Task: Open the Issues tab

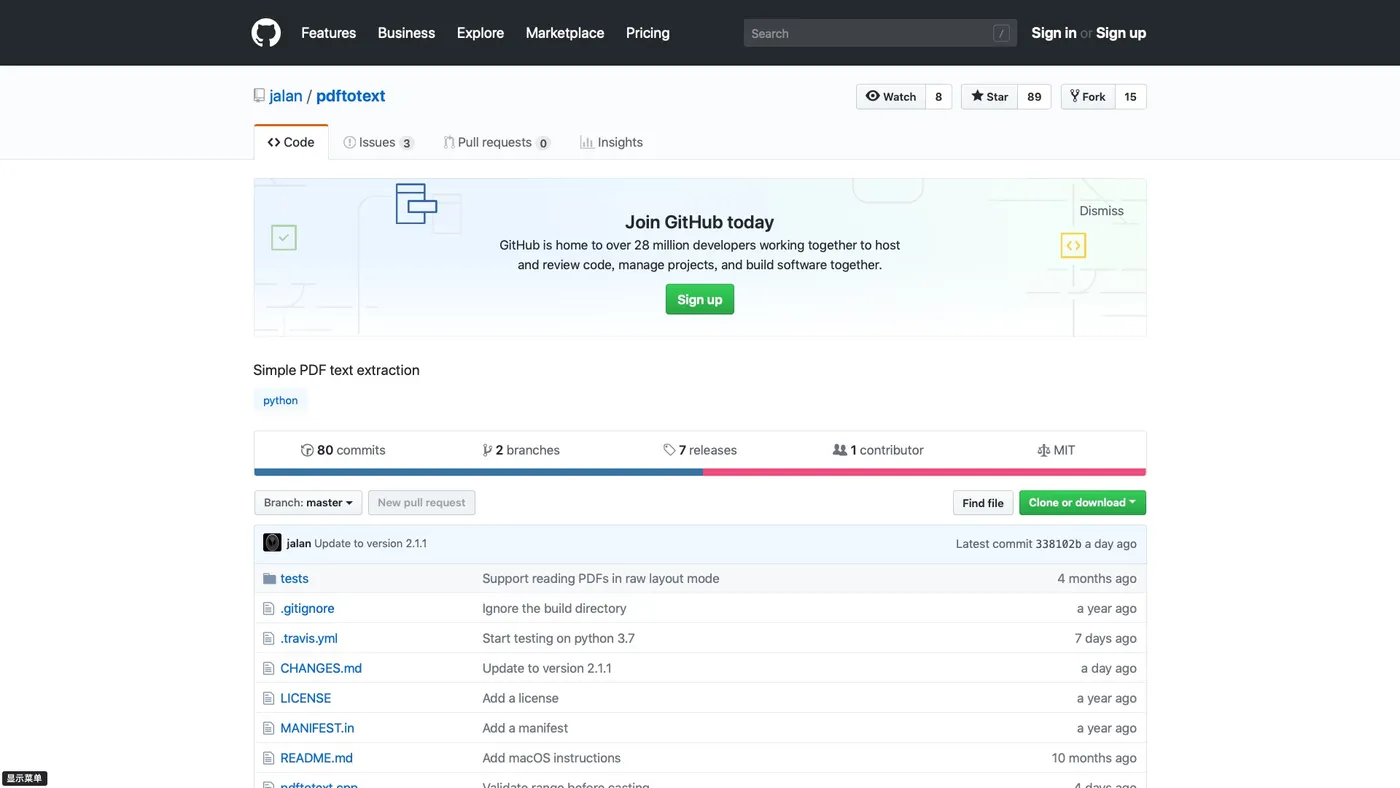Action: click(x=378, y=142)
